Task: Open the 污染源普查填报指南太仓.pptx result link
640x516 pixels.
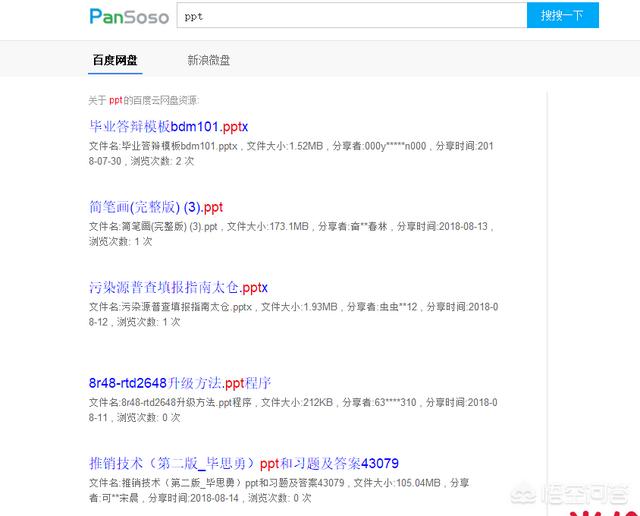Action: (178, 287)
